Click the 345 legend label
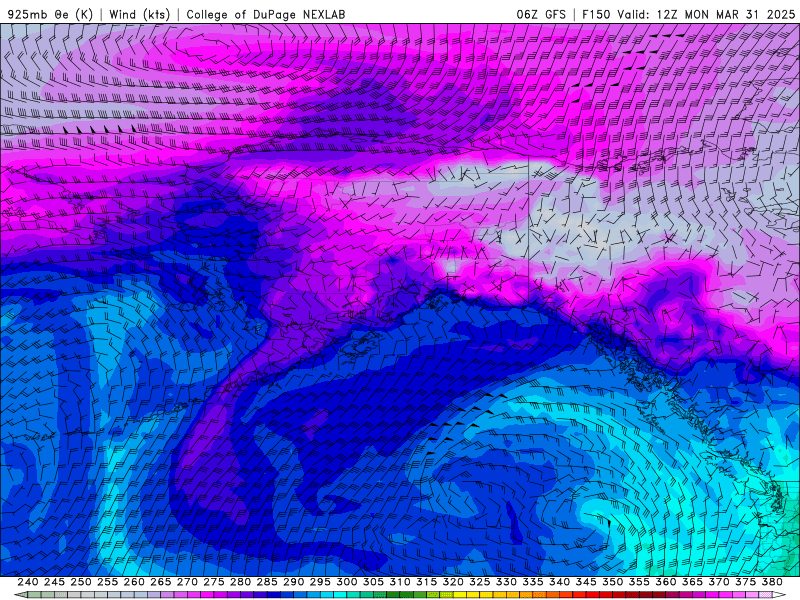 (x=586, y=582)
